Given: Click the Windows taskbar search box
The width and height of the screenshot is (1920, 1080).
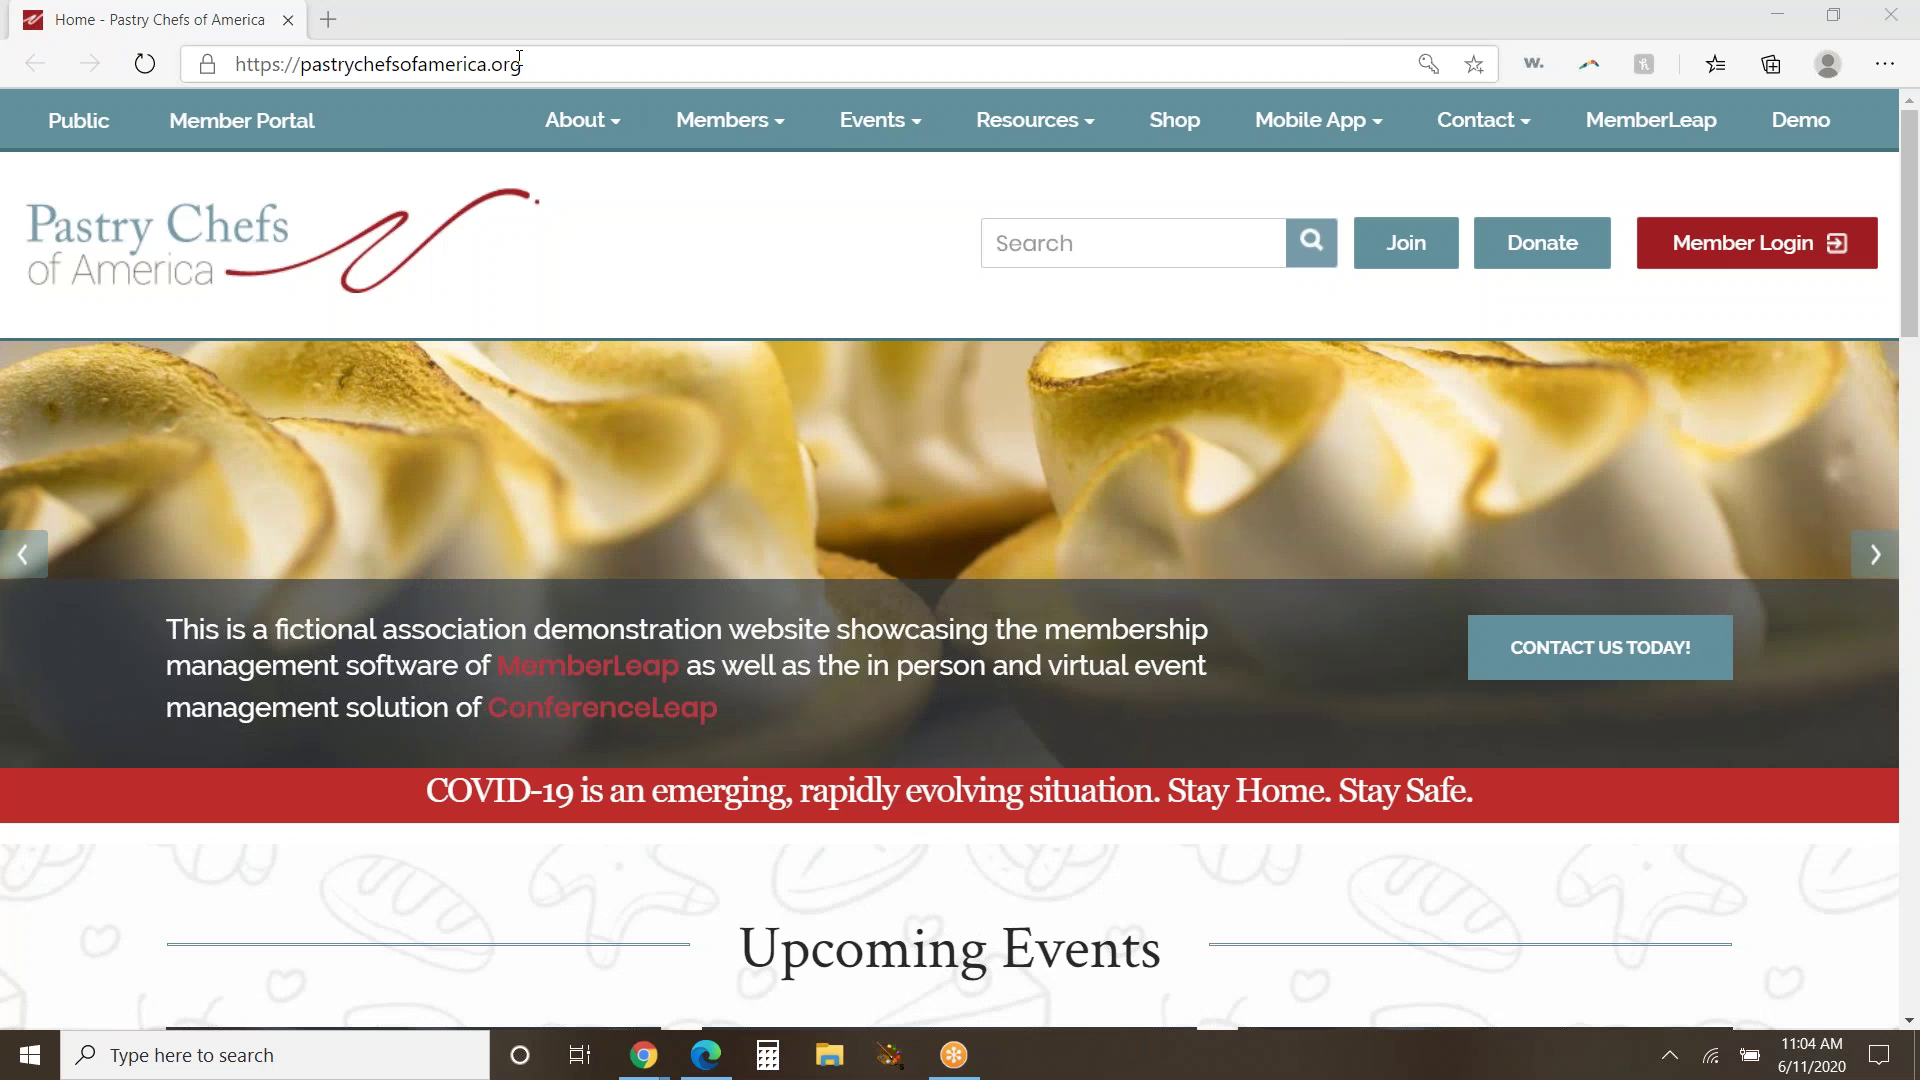Looking at the screenshot, I should (x=275, y=1055).
